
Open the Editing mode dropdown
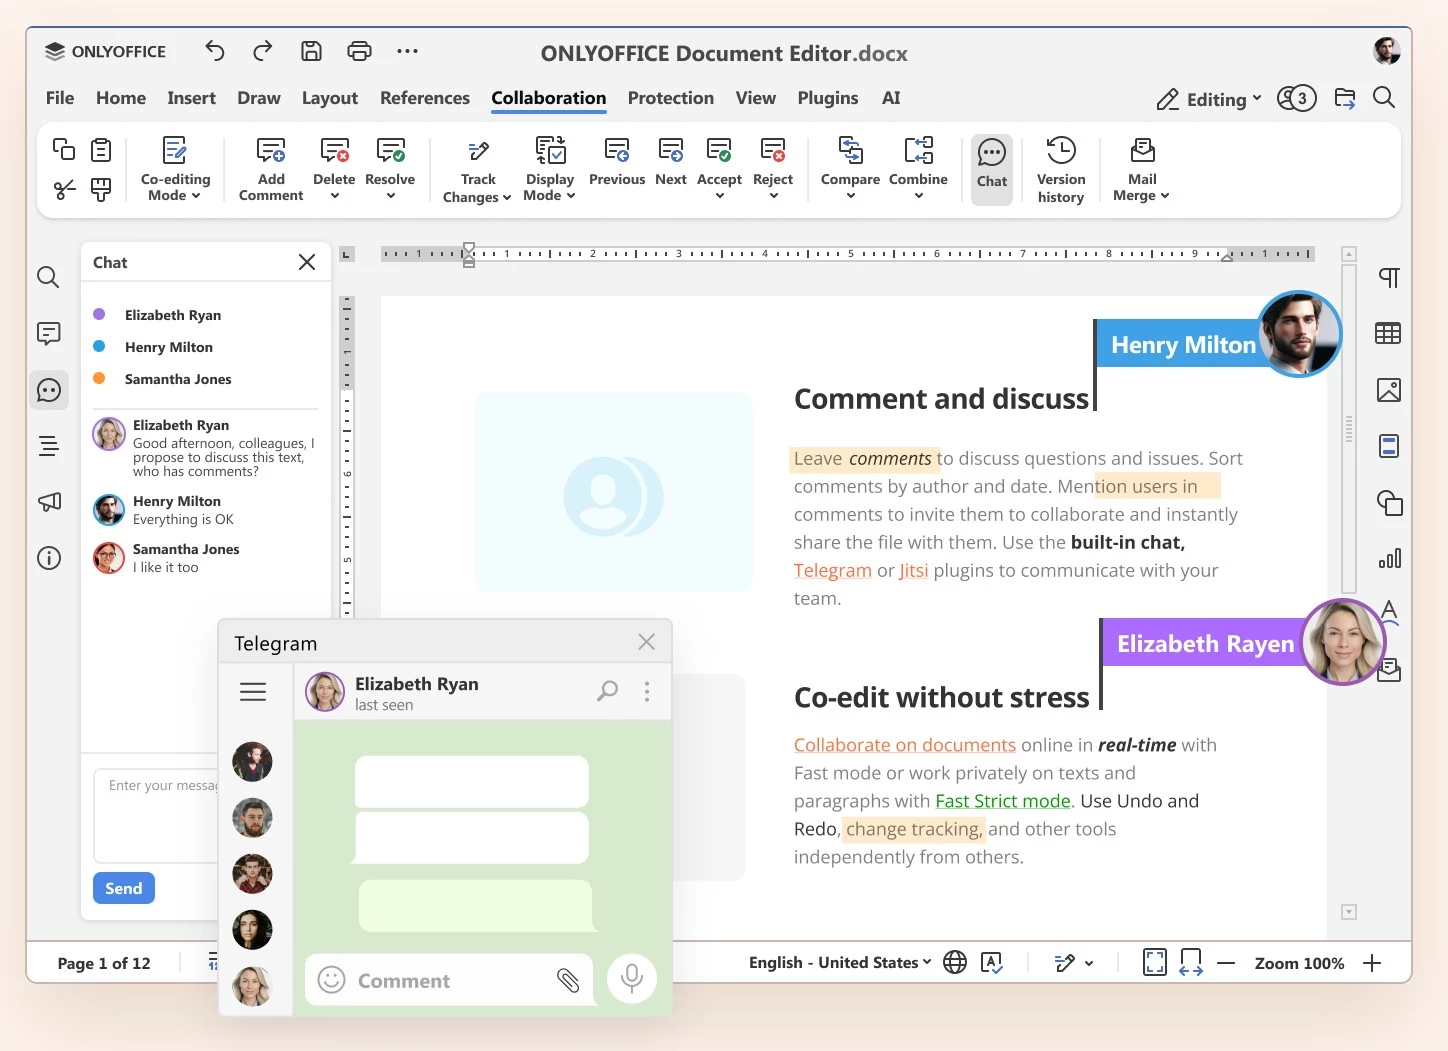[x=1209, y=99]
